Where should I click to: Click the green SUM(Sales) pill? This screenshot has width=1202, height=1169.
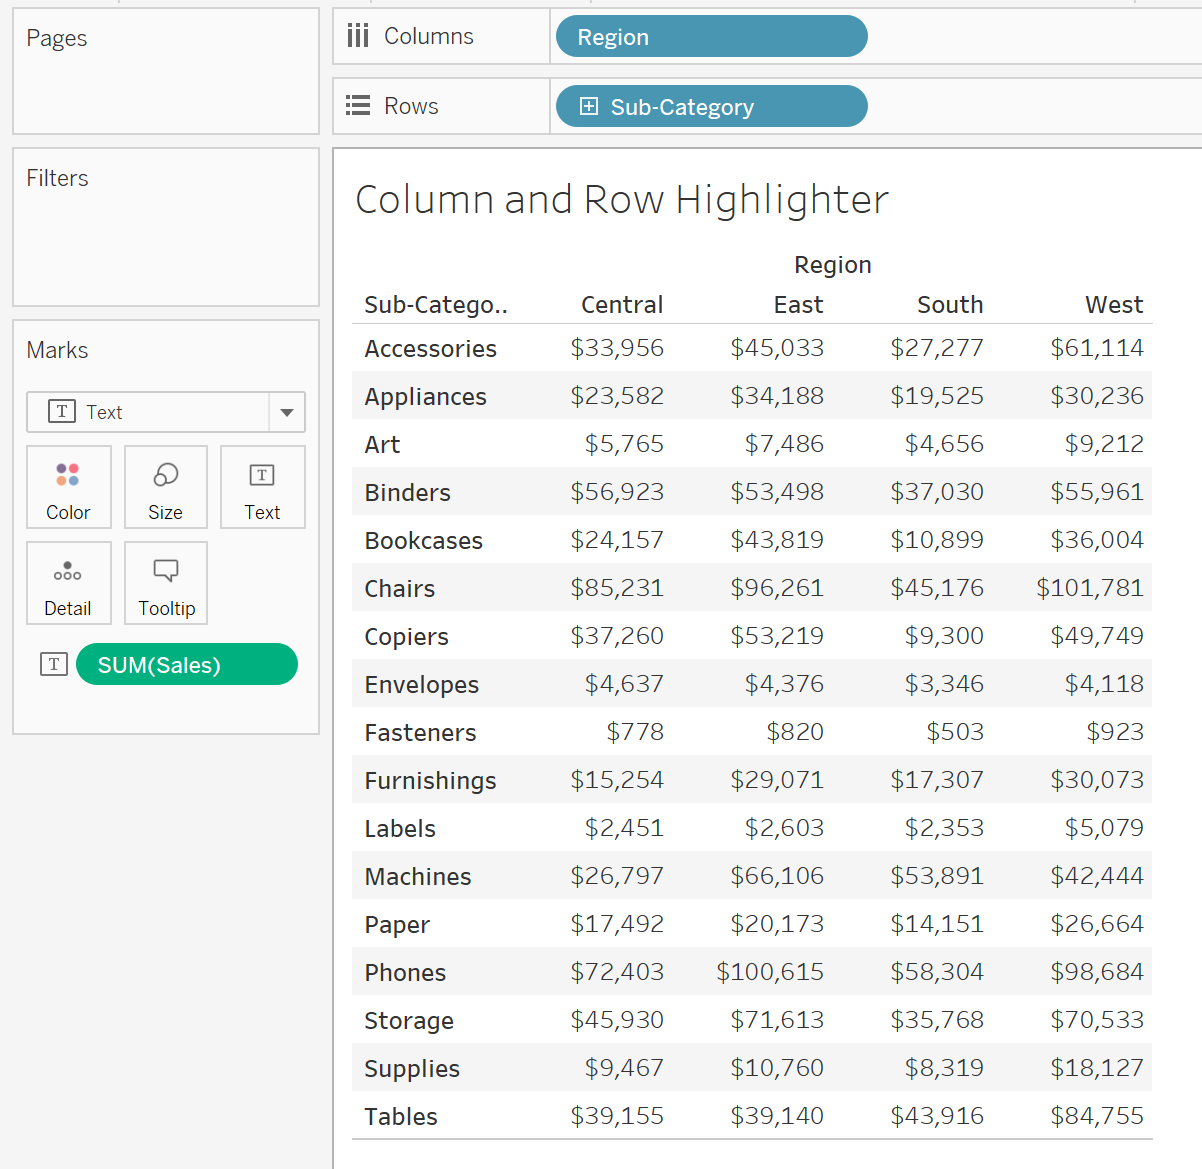click(186, 663)
